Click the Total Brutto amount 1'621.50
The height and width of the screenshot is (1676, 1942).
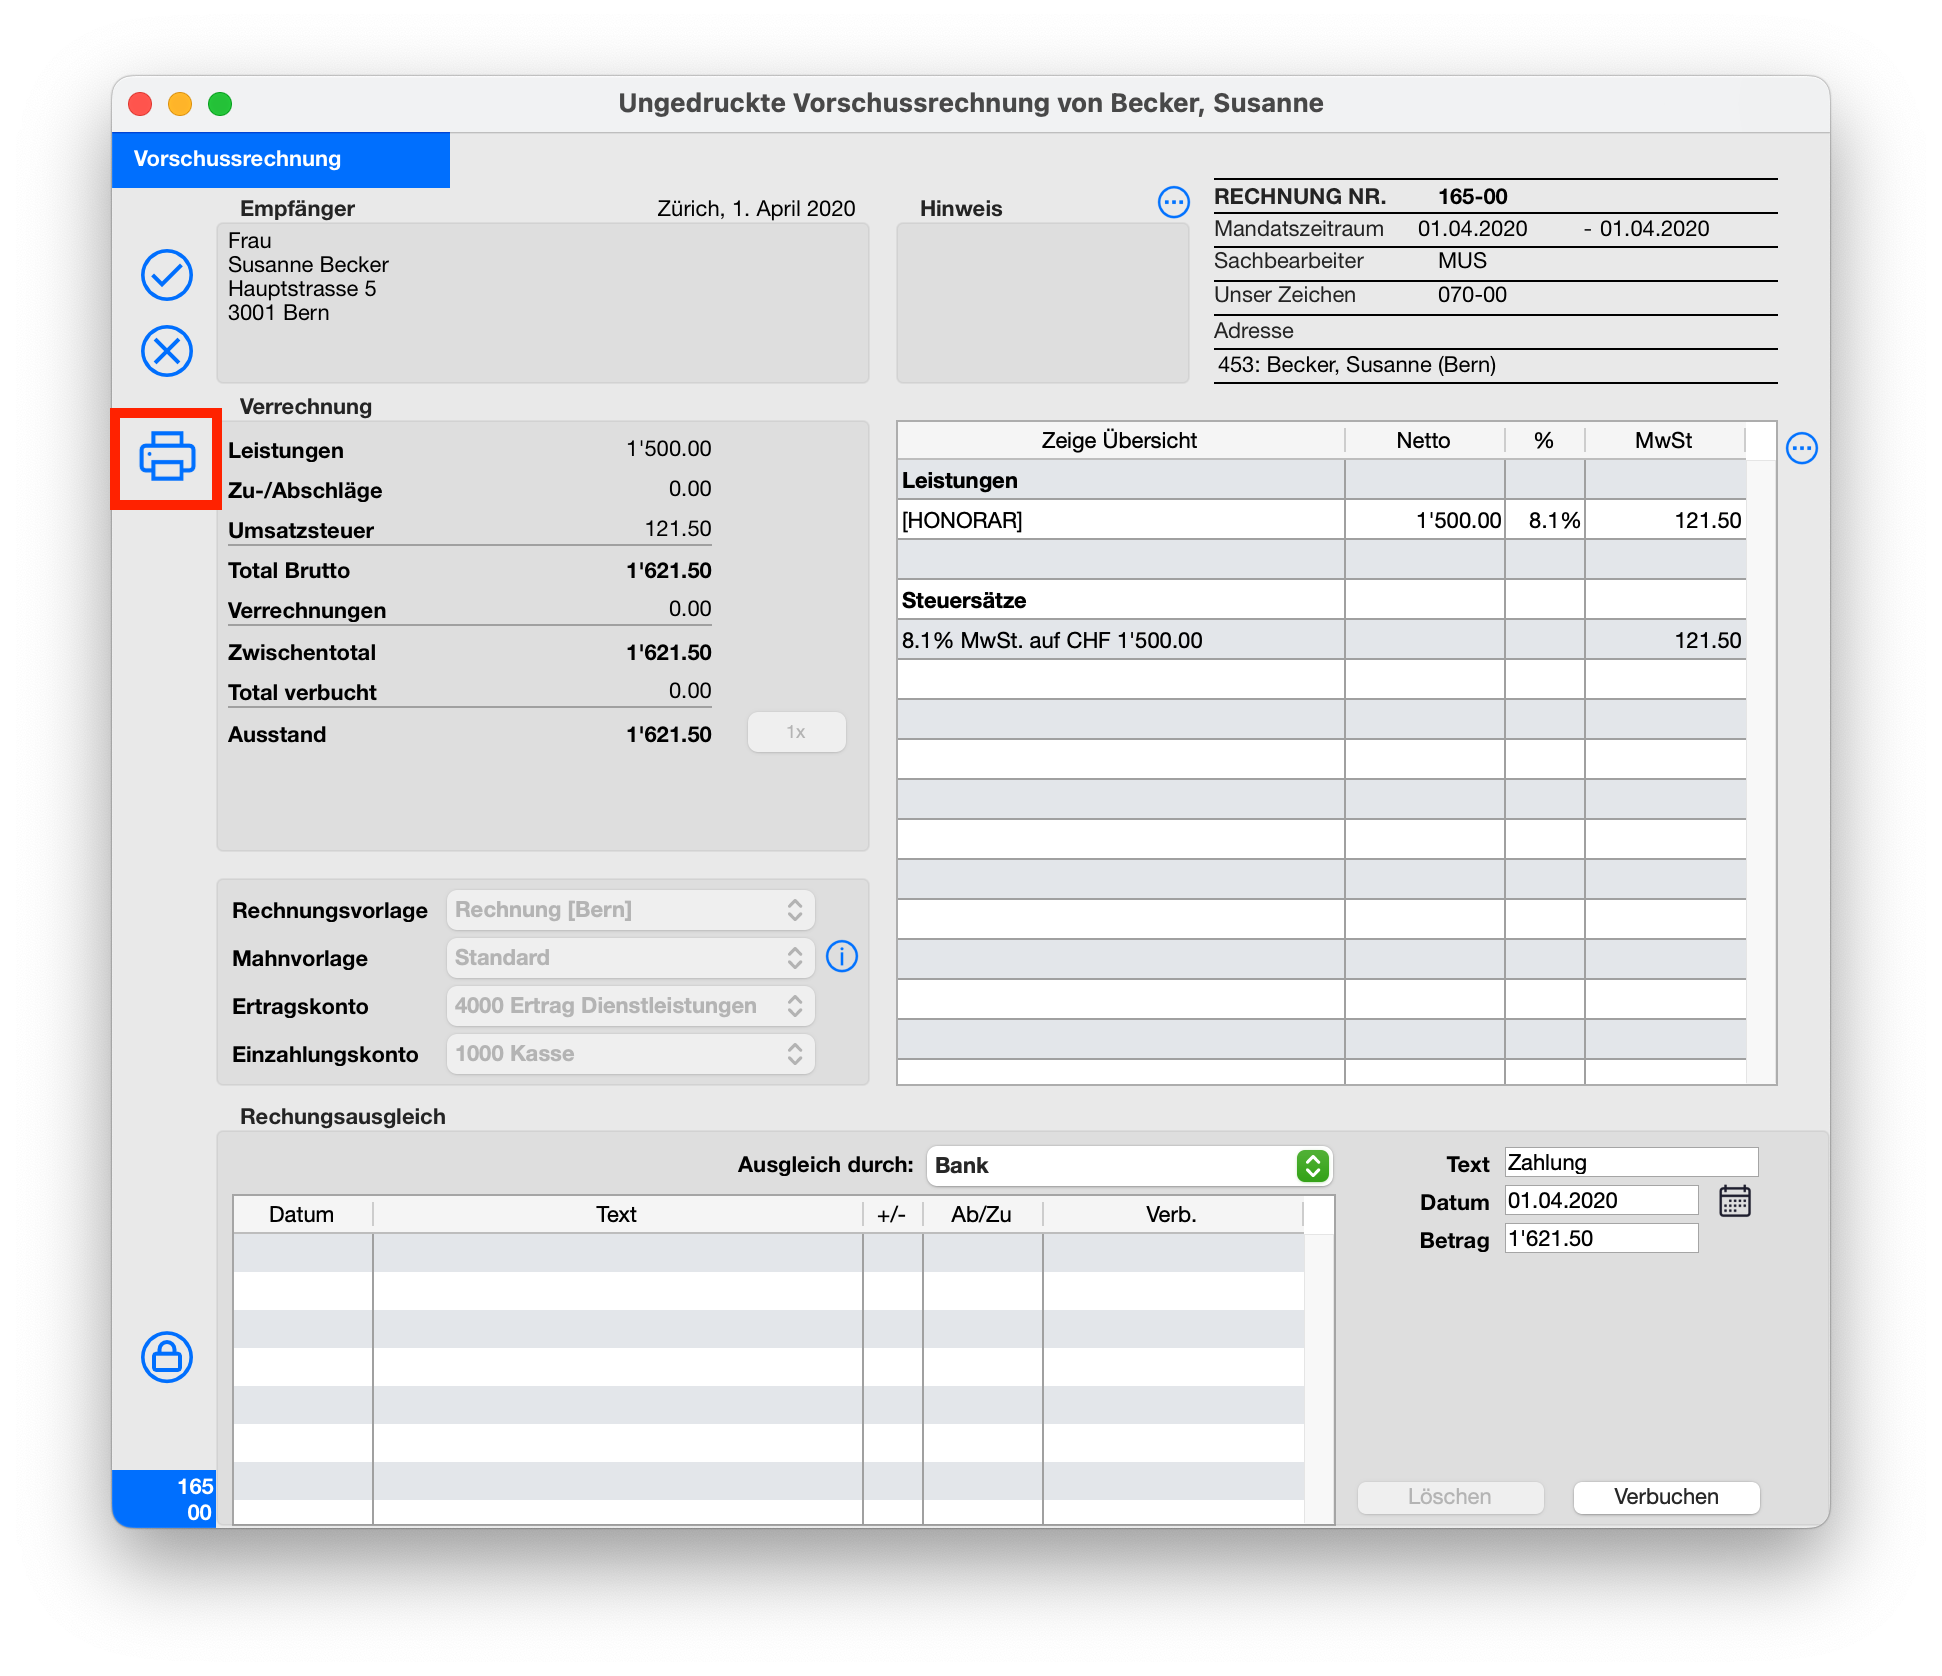point(669,571)
